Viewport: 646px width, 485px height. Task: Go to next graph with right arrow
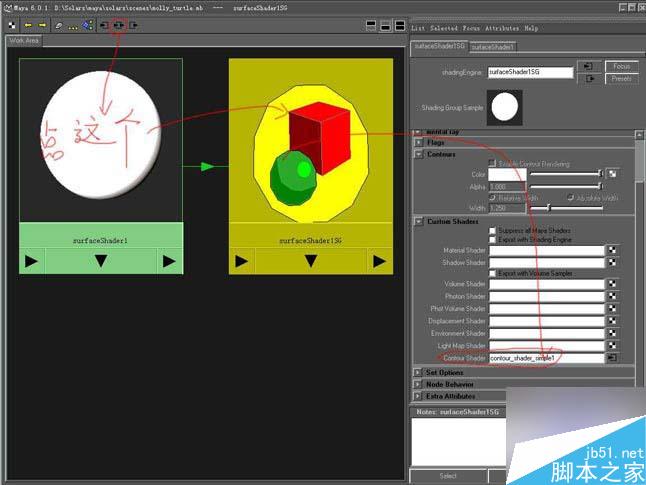[x=42, y=26]
